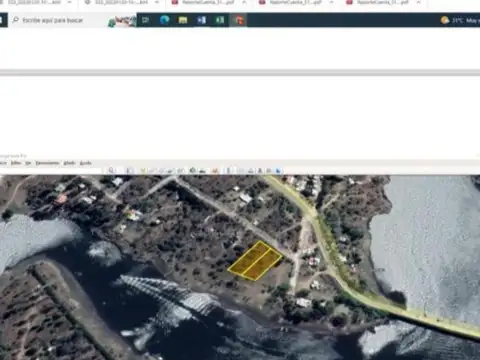Expand options arrow of first ReporteCuenta pdf
Screen dimensions: 480x360
point(244,2)
